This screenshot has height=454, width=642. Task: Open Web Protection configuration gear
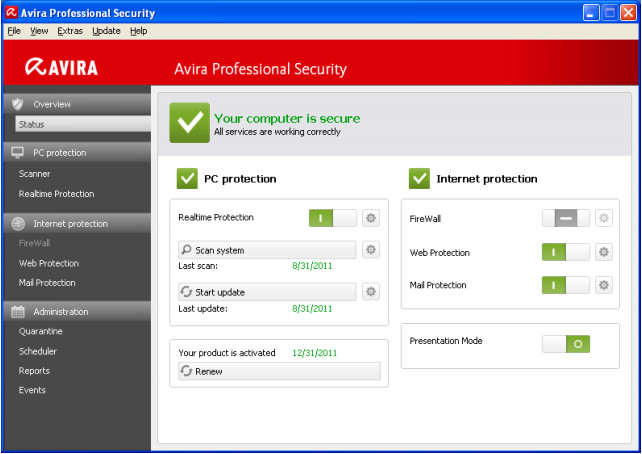pos(604,252)
